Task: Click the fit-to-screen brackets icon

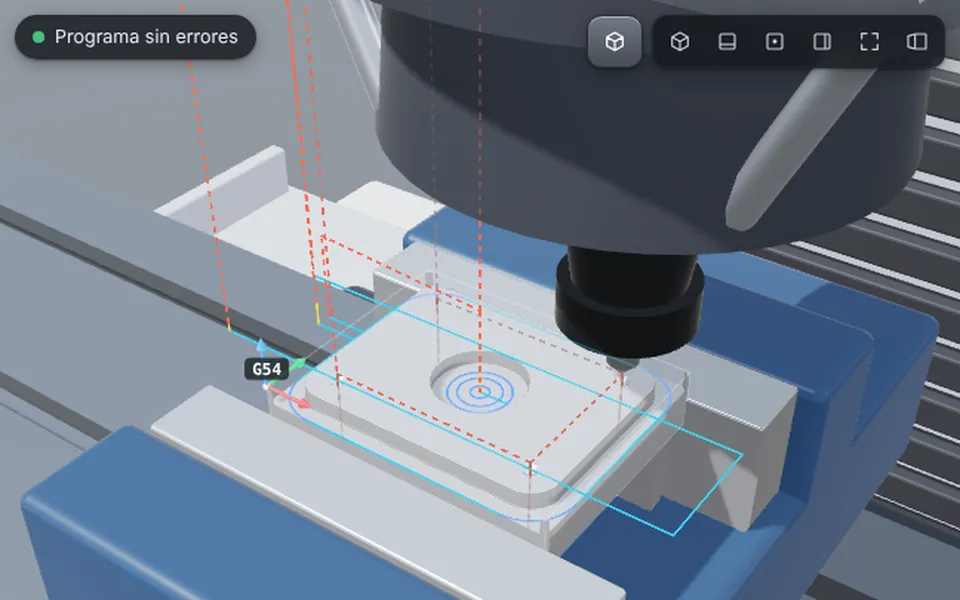Action: (869, 42)
